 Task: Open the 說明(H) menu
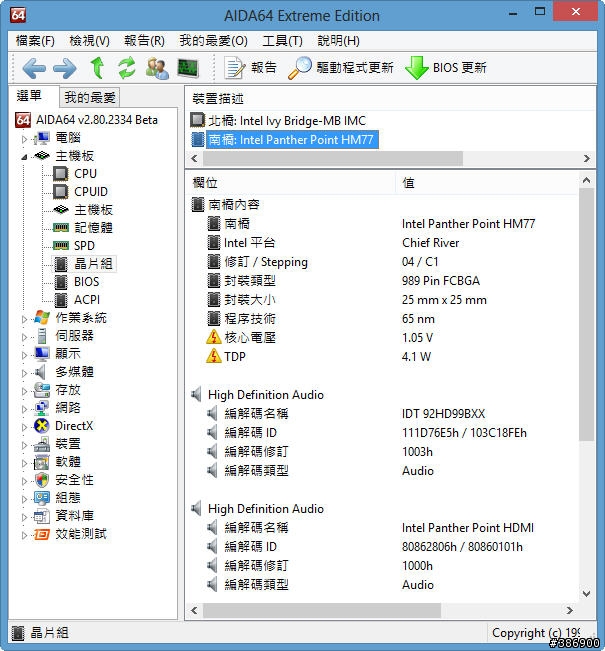(x=338, y=41)
